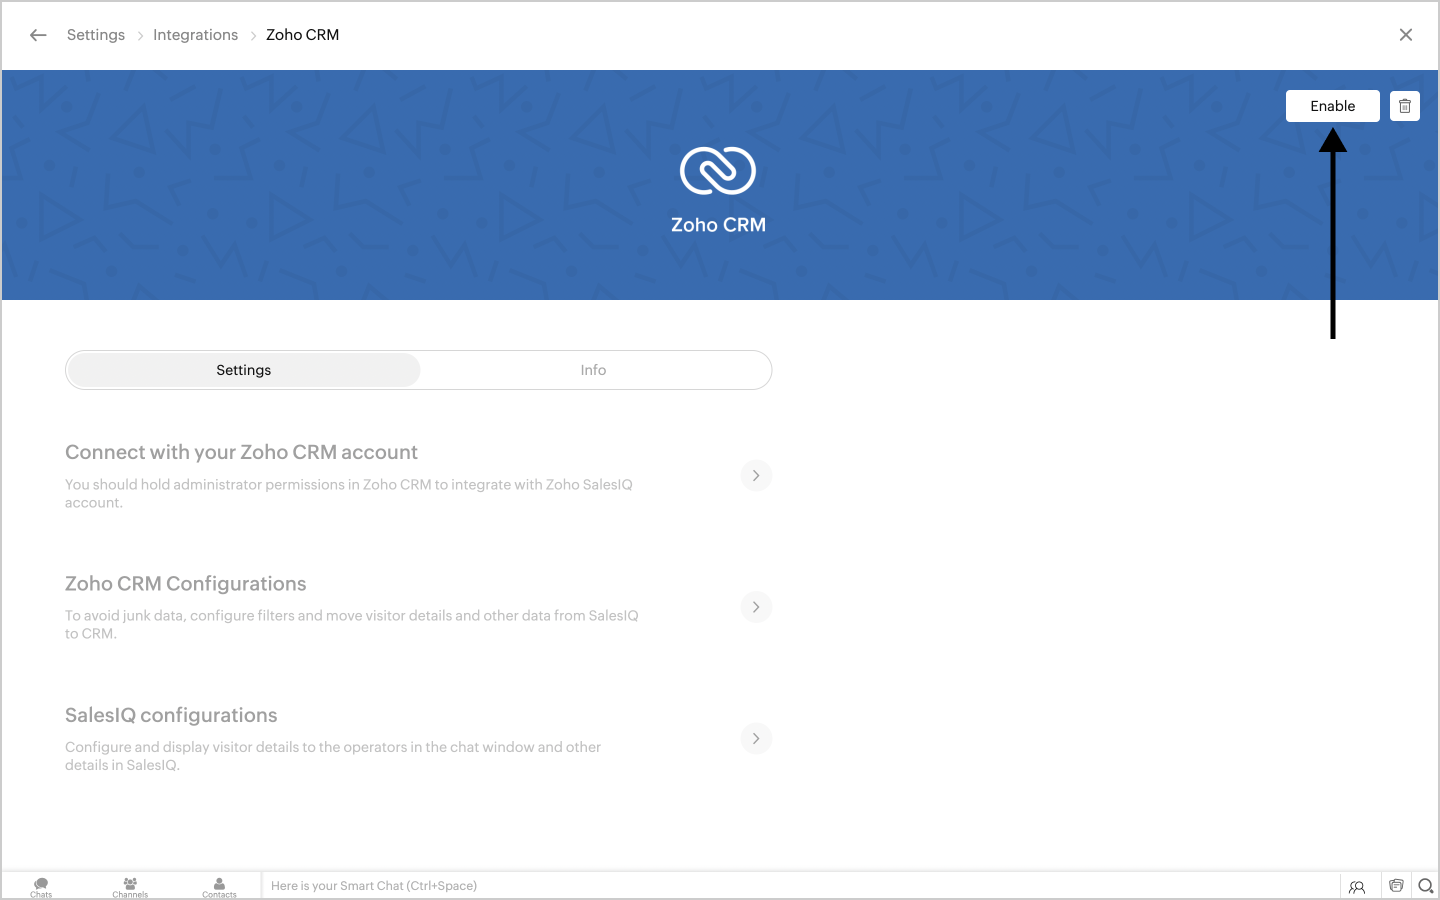This screenshot has height=900, width=1440.
Task: Click the 'Zoho CRM Configurations' heading
Action: (x=186, y=584)
